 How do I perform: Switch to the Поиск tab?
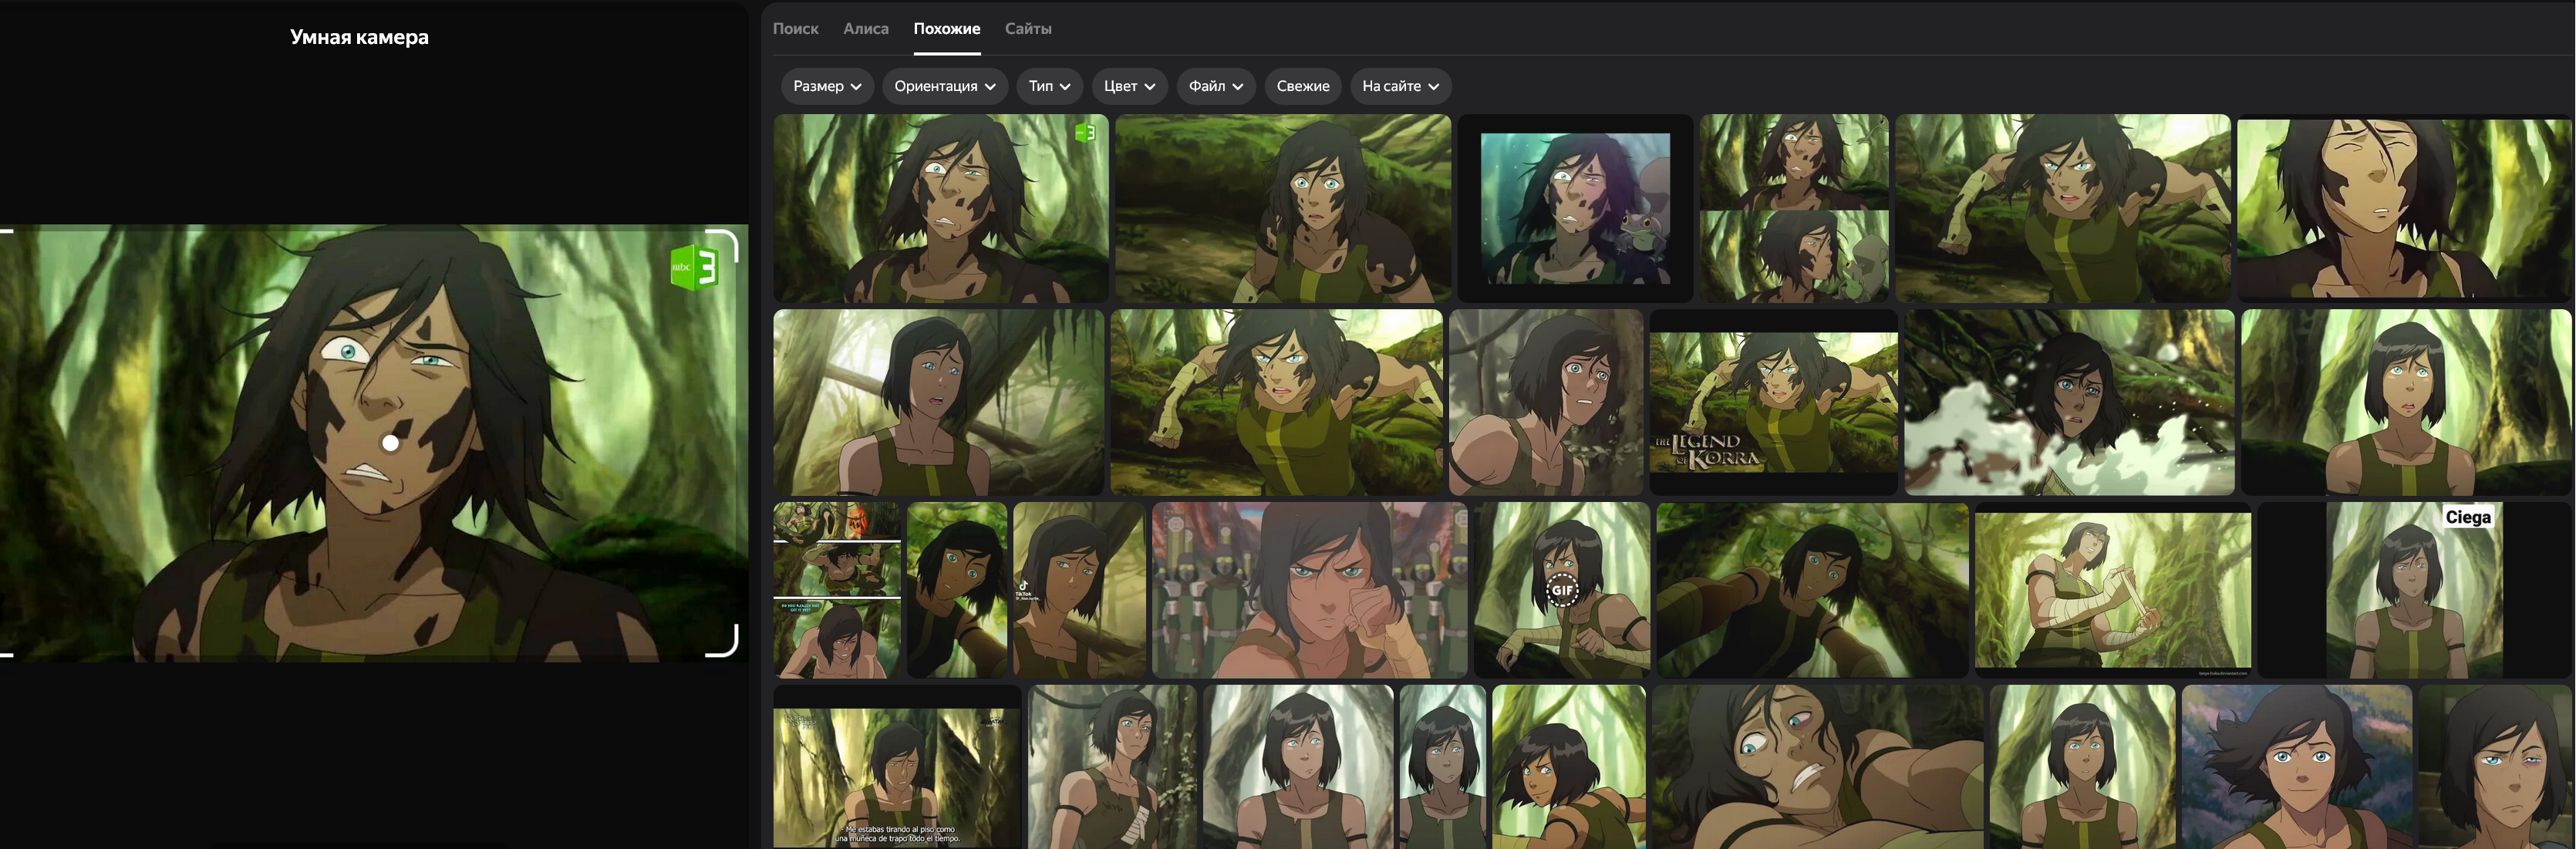795,29
